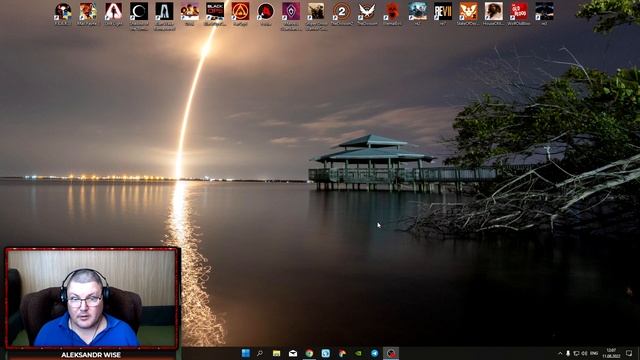Open File Explorer from the taskbar

point(276,353)
